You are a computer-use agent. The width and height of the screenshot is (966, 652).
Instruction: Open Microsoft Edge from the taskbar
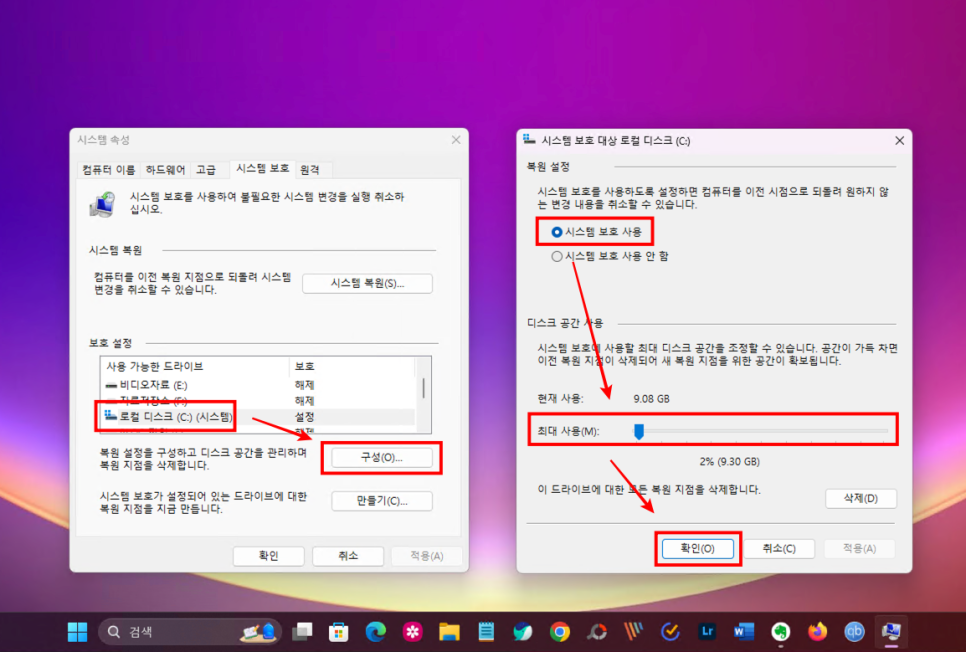(x=375, y=632)
